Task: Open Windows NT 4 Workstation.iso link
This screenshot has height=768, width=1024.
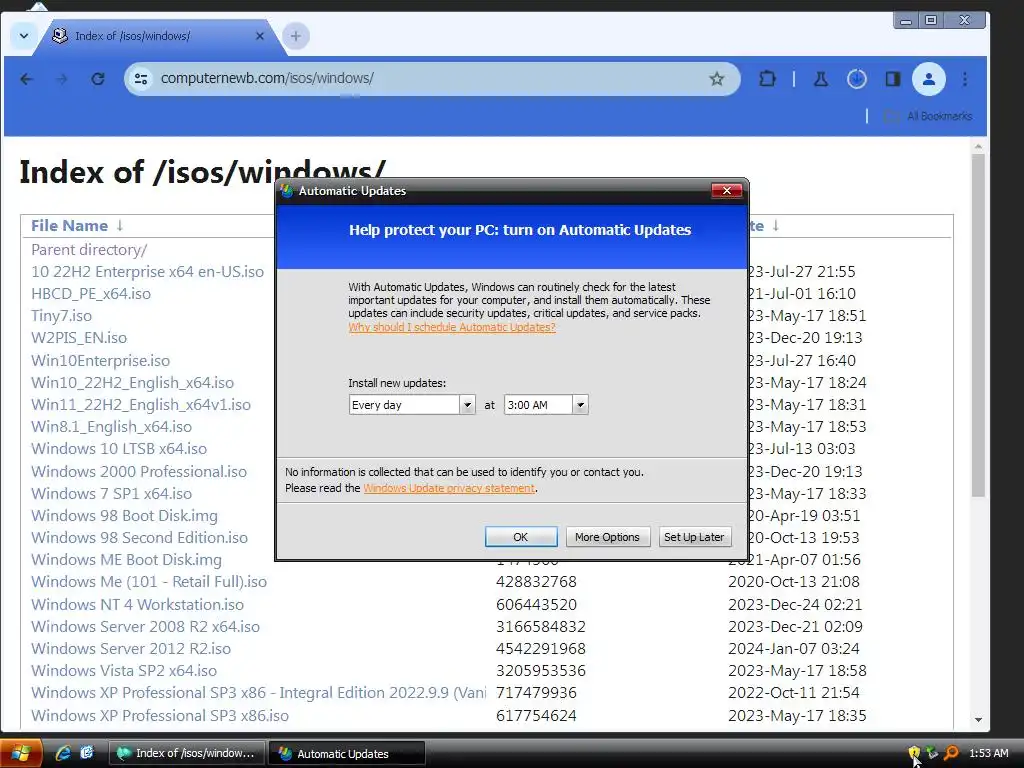Action: pyautogui.click(x=137, y=605)
